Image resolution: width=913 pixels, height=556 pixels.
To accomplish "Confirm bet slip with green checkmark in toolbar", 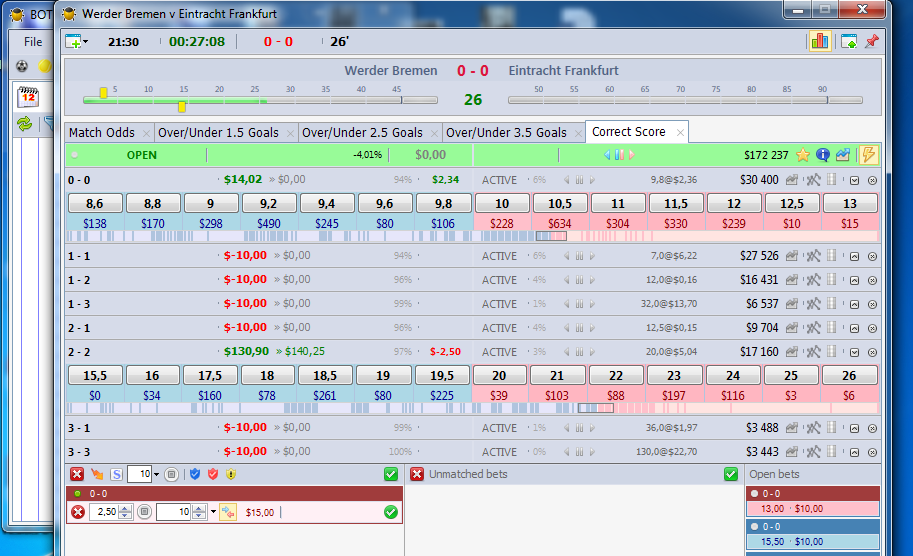I will pyautogui.click(x=391, y=474).
